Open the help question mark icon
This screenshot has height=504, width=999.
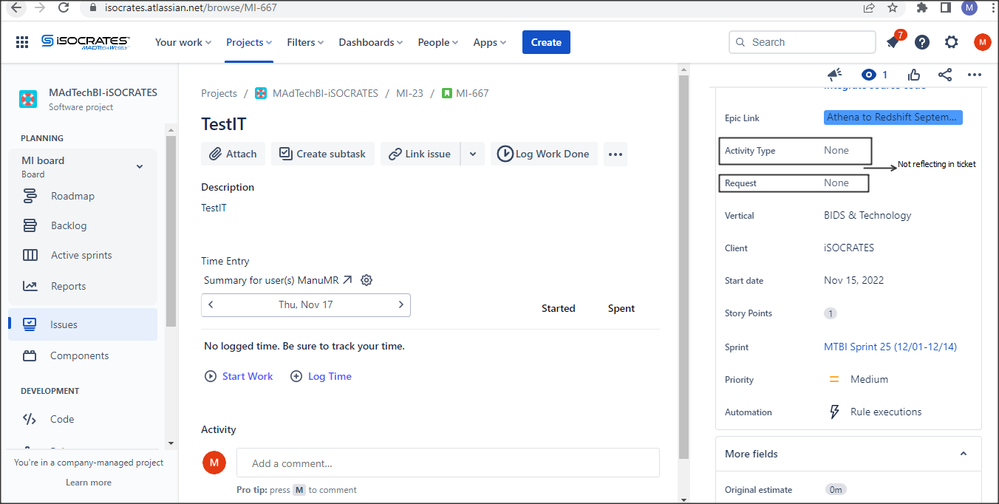(x=922, y=42)
